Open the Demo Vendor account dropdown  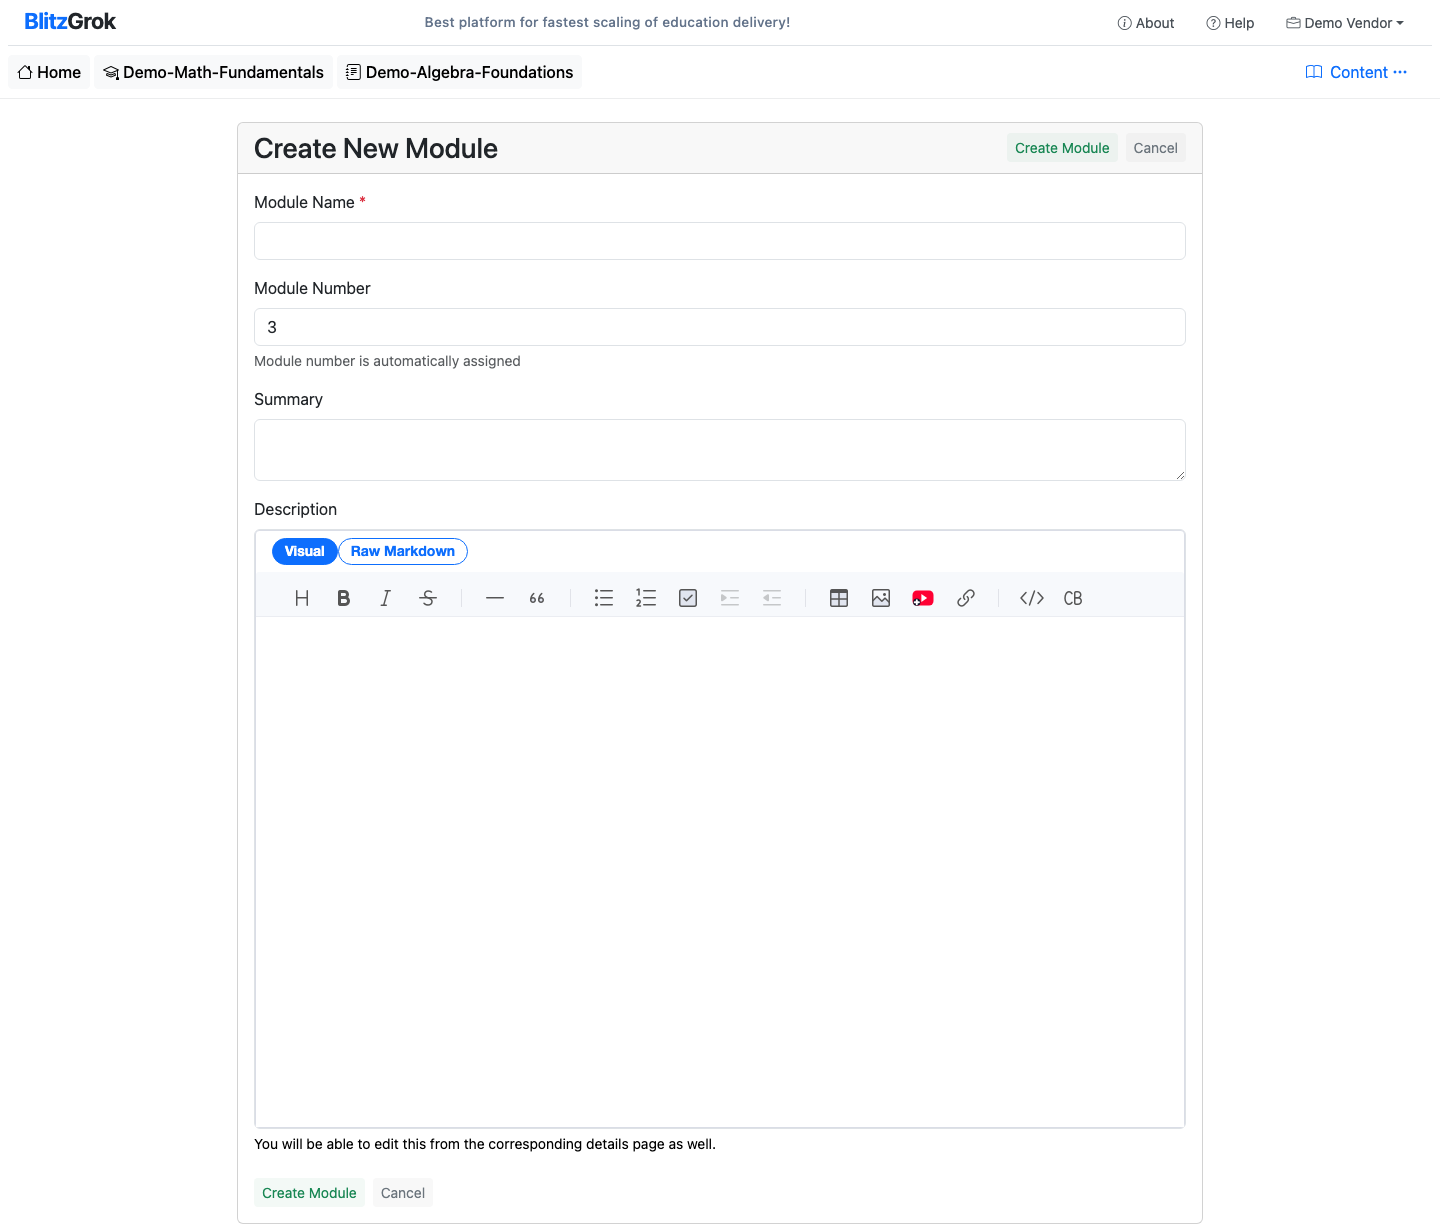click(x=1345, y=23)
